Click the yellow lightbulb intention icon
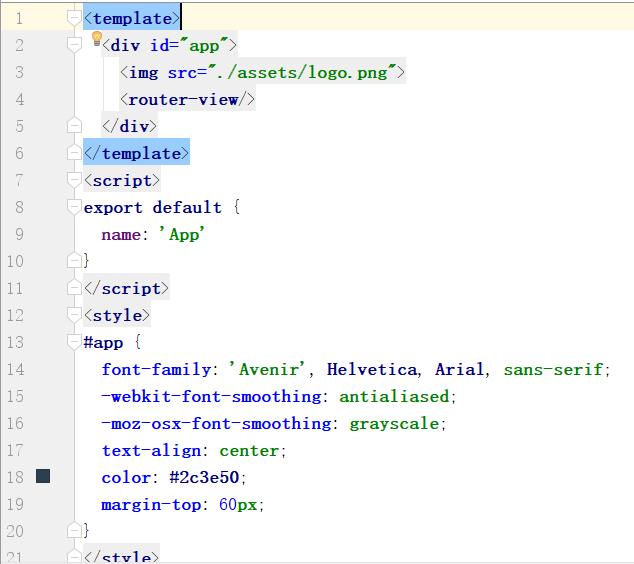This screenshot has width=634, height=564. click(x=97, y=38)
